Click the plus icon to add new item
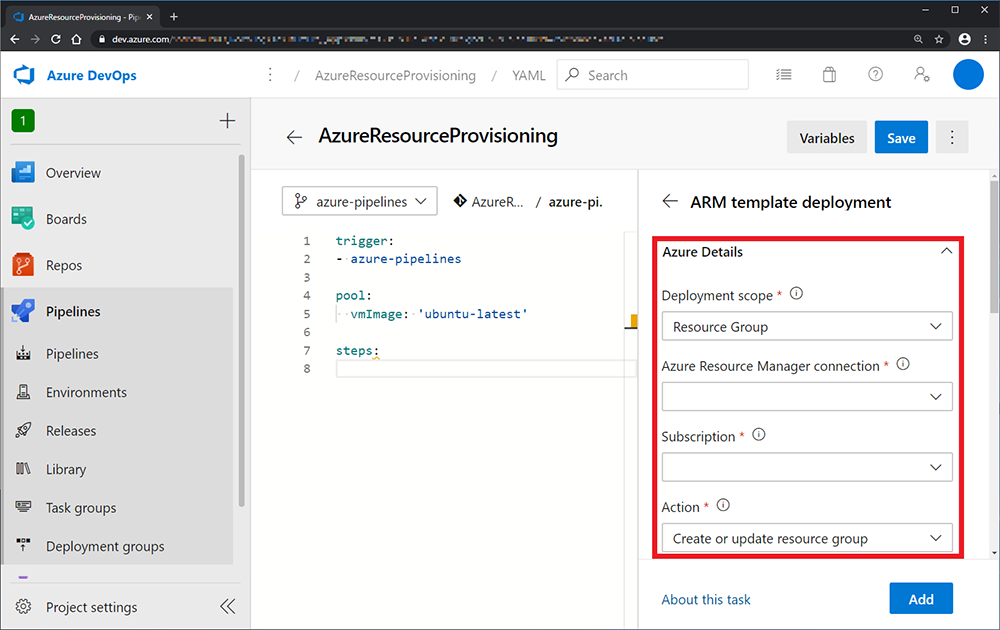This screenshot has height=630, width=1000. point(227,121)
